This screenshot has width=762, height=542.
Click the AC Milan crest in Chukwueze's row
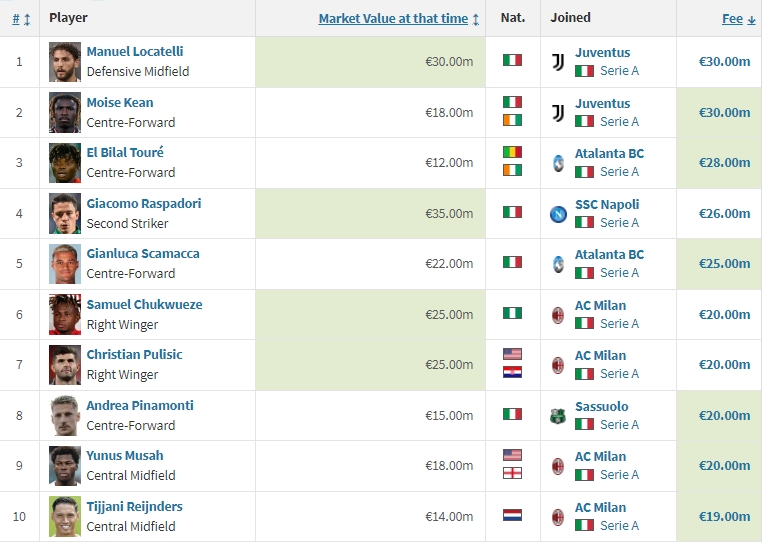[558, 314]
